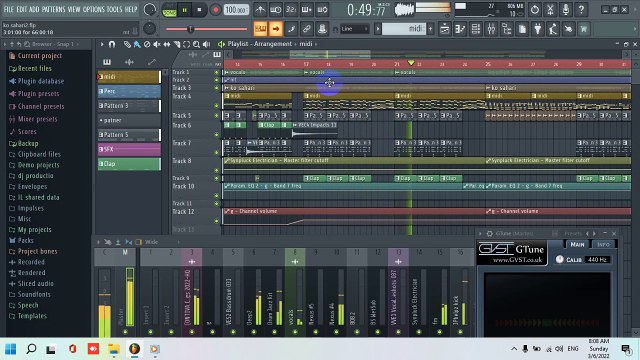Mute Master mixer track LED
This screenshot has height=360, width=640.
point(125,332)
